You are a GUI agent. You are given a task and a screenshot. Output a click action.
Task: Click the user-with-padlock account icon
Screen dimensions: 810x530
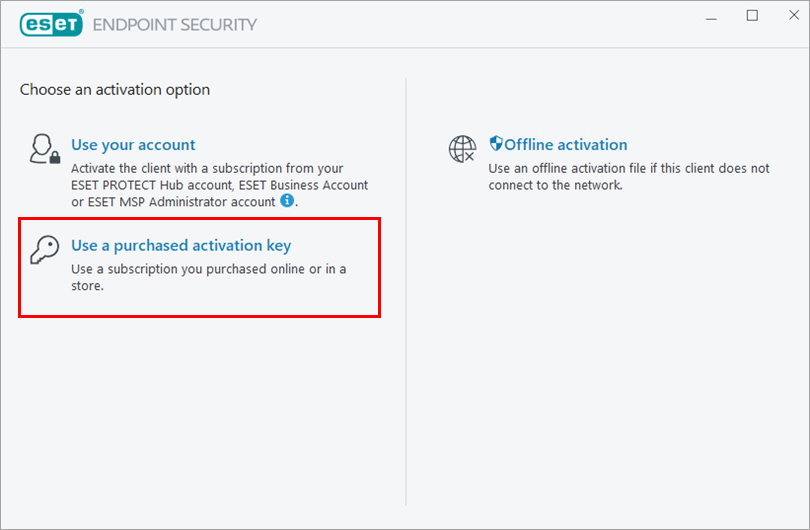pos(44,149)
